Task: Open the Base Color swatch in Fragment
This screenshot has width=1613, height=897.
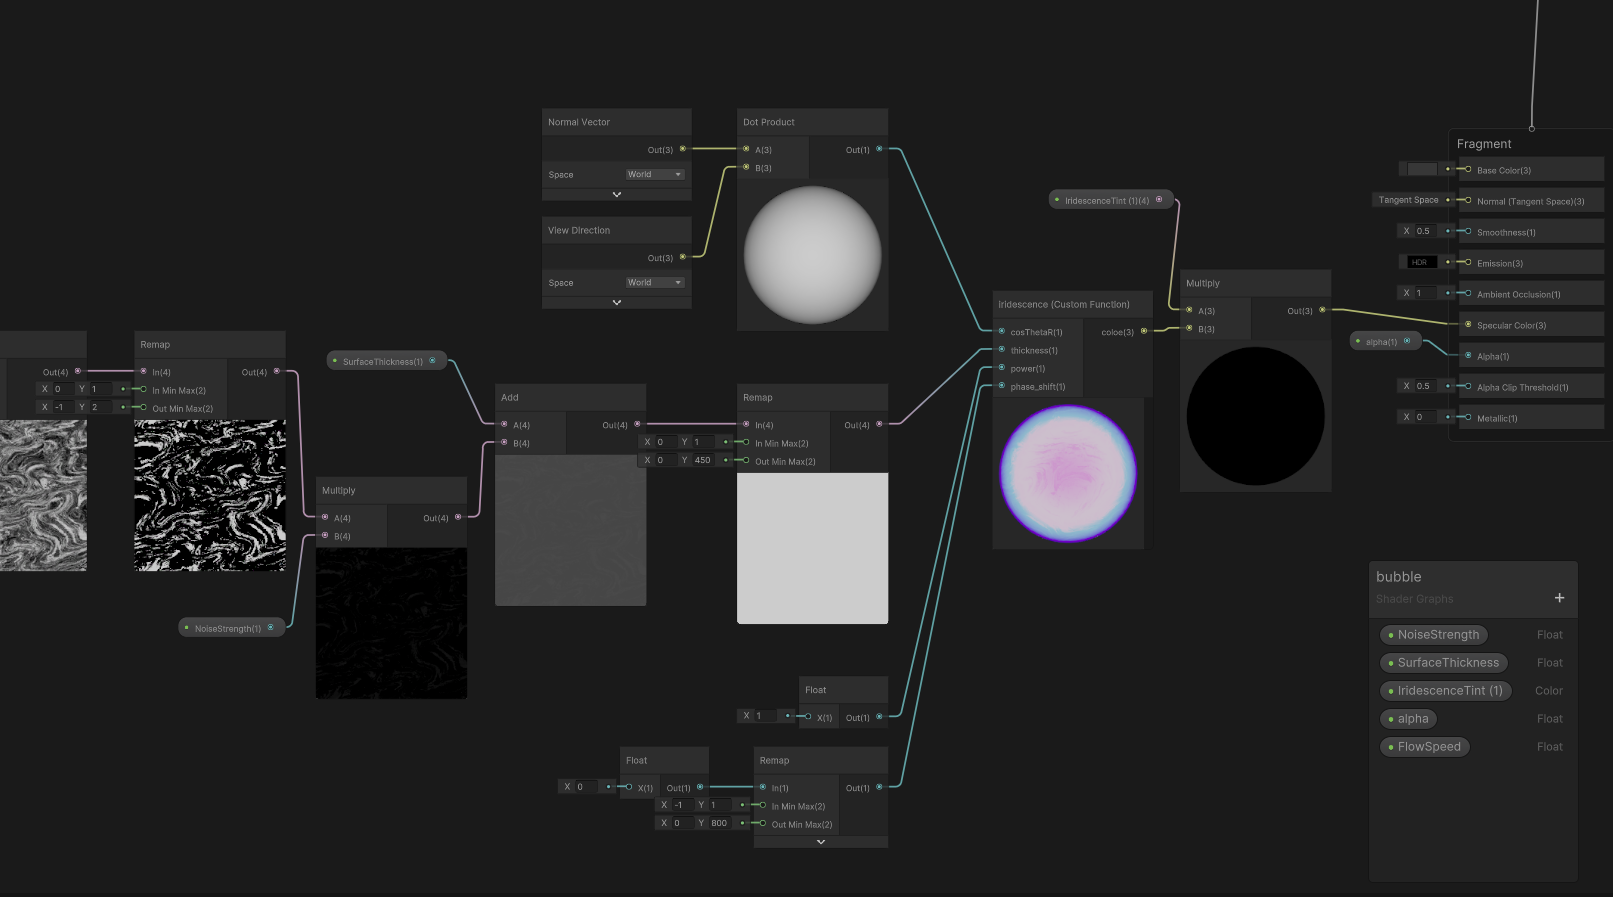Action: 1421,169
